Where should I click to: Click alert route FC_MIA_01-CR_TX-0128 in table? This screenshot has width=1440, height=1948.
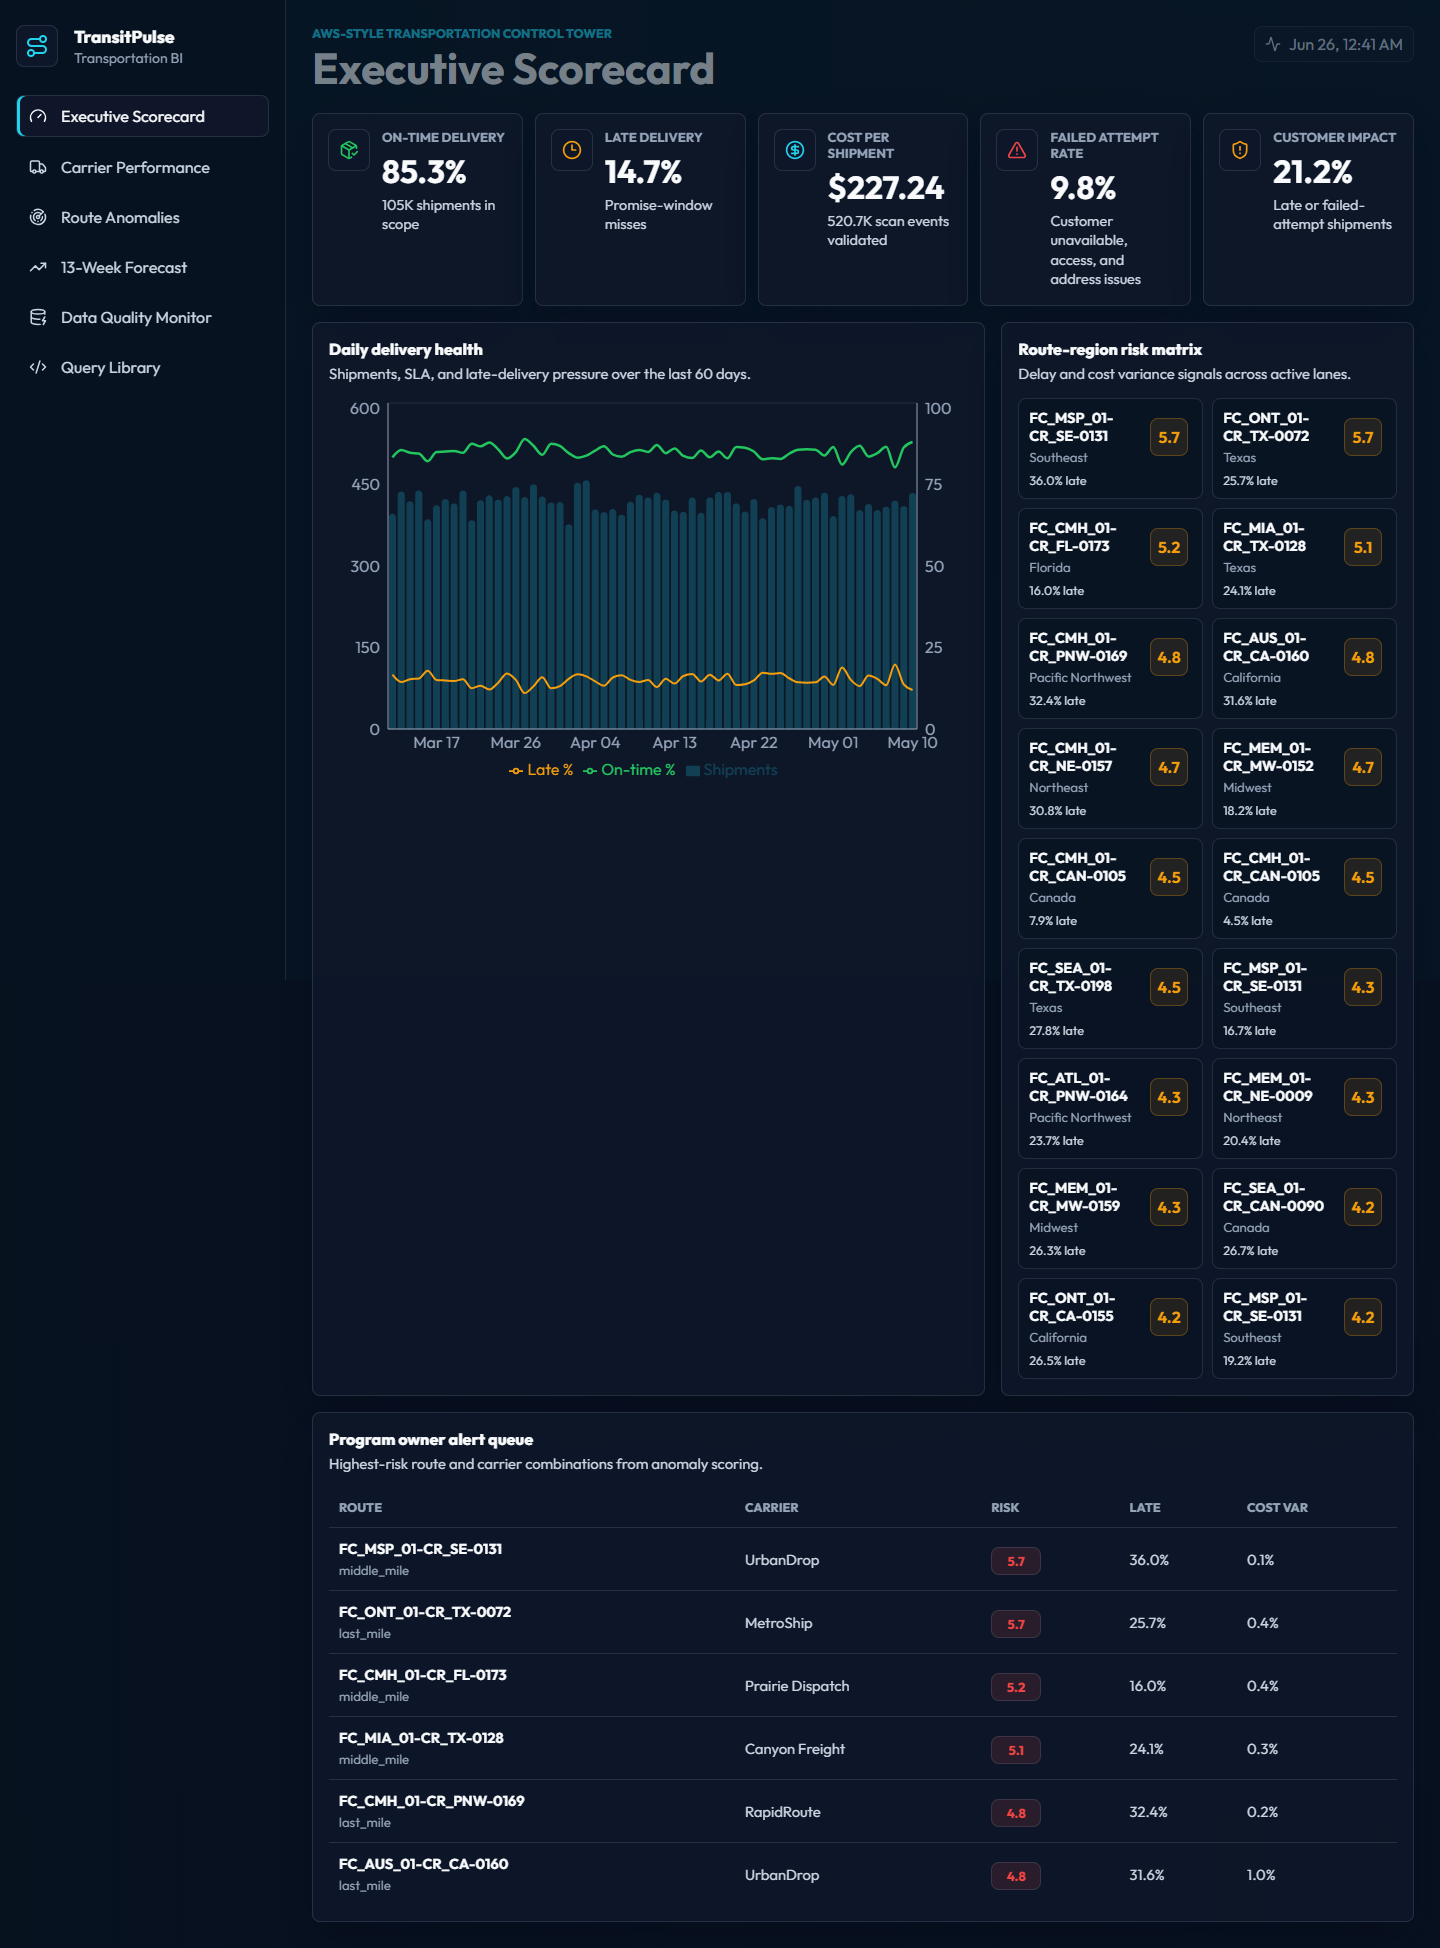click(x=421, y=1738)
